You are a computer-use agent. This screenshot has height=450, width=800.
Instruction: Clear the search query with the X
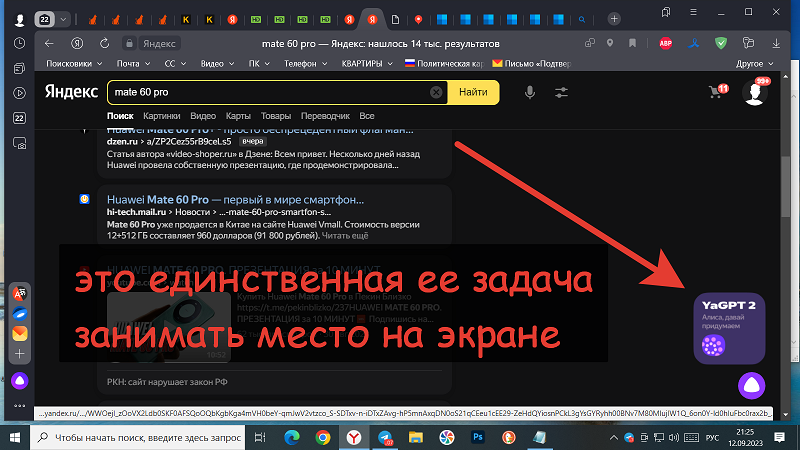pos(436,92)
